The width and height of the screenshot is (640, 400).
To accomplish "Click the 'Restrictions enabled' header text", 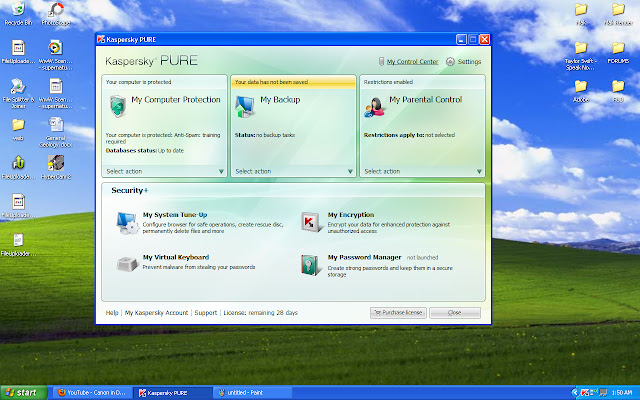I will [x=388, y=82].
